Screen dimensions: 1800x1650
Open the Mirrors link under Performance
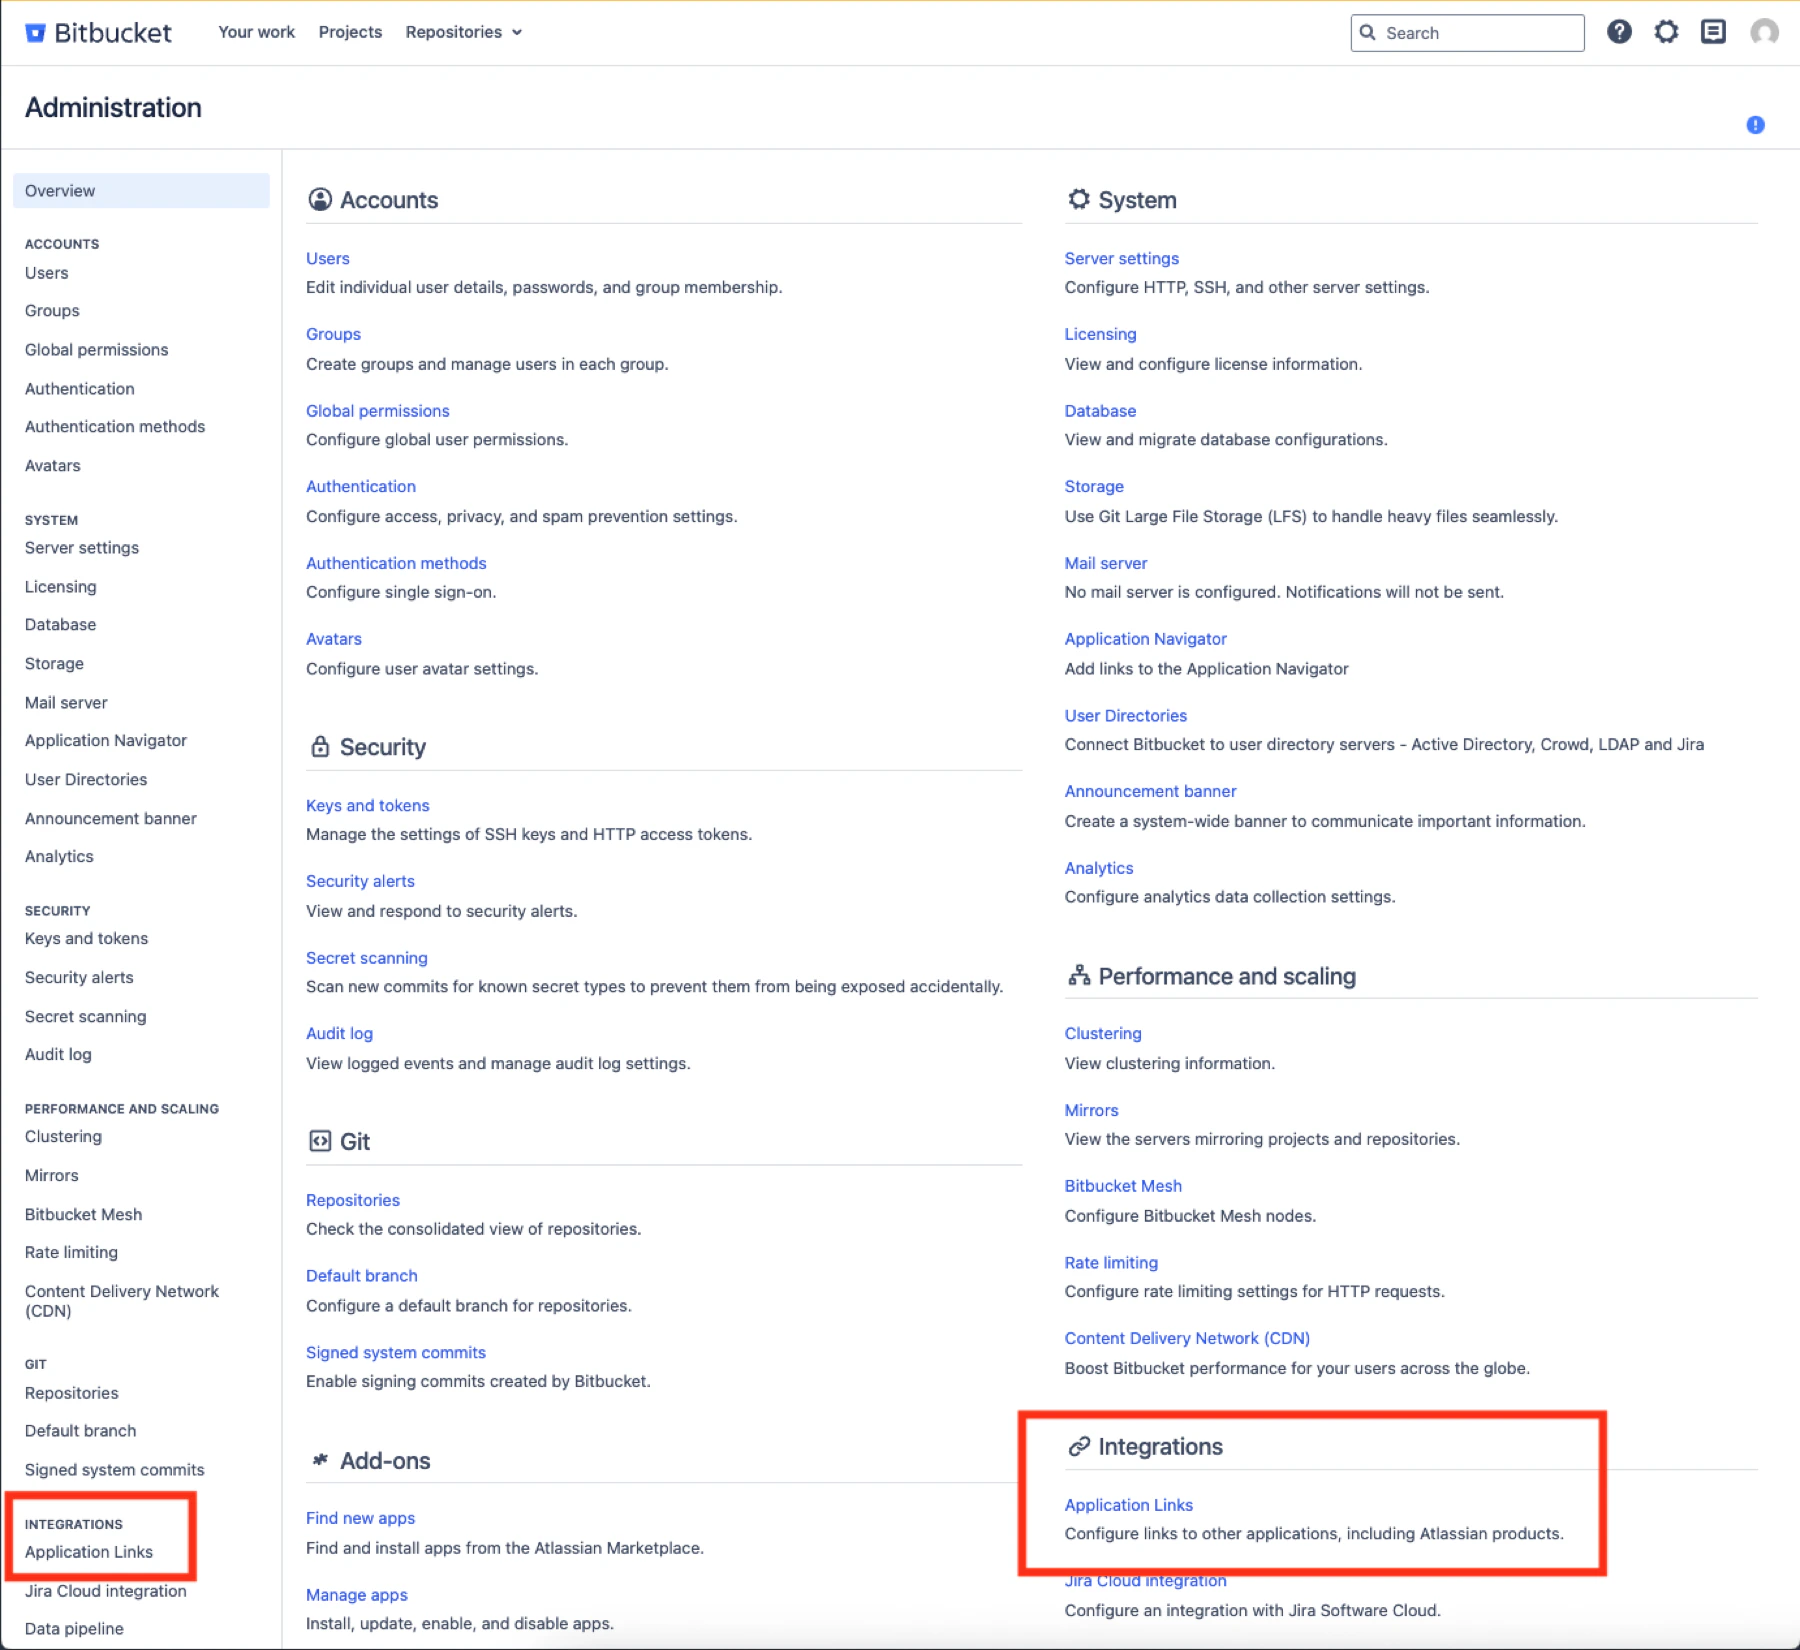[x=1091, y=1110]
